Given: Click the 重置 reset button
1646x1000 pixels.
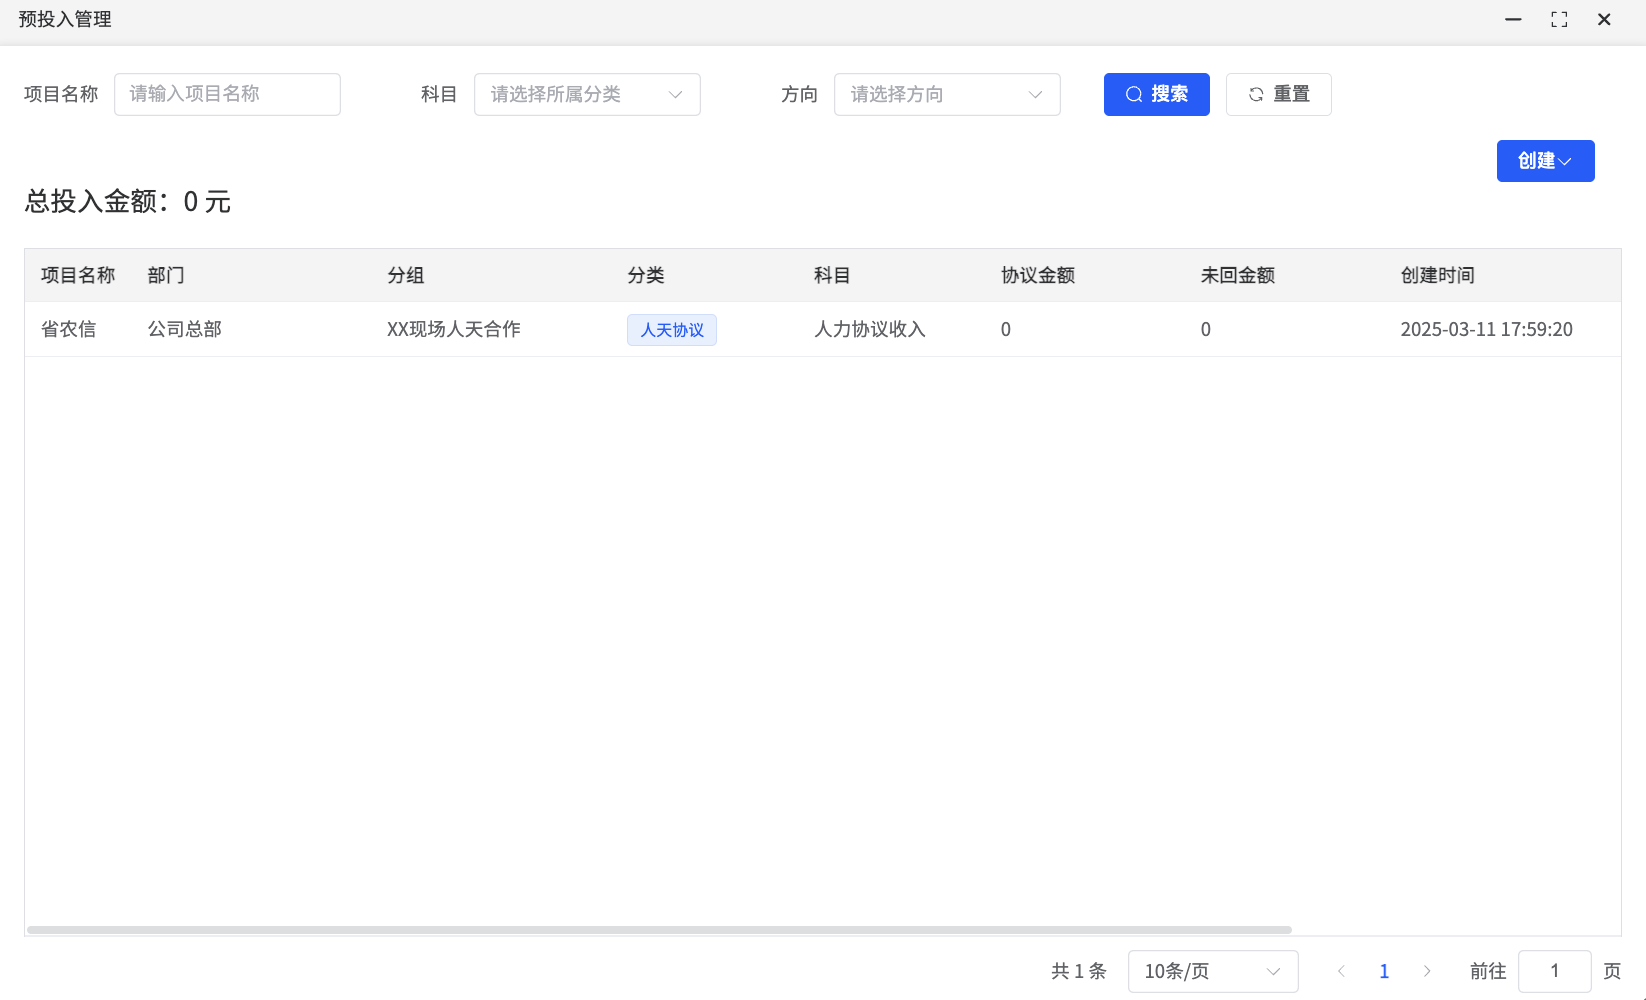Looking at the screenshot, I should coord(1278,94).
